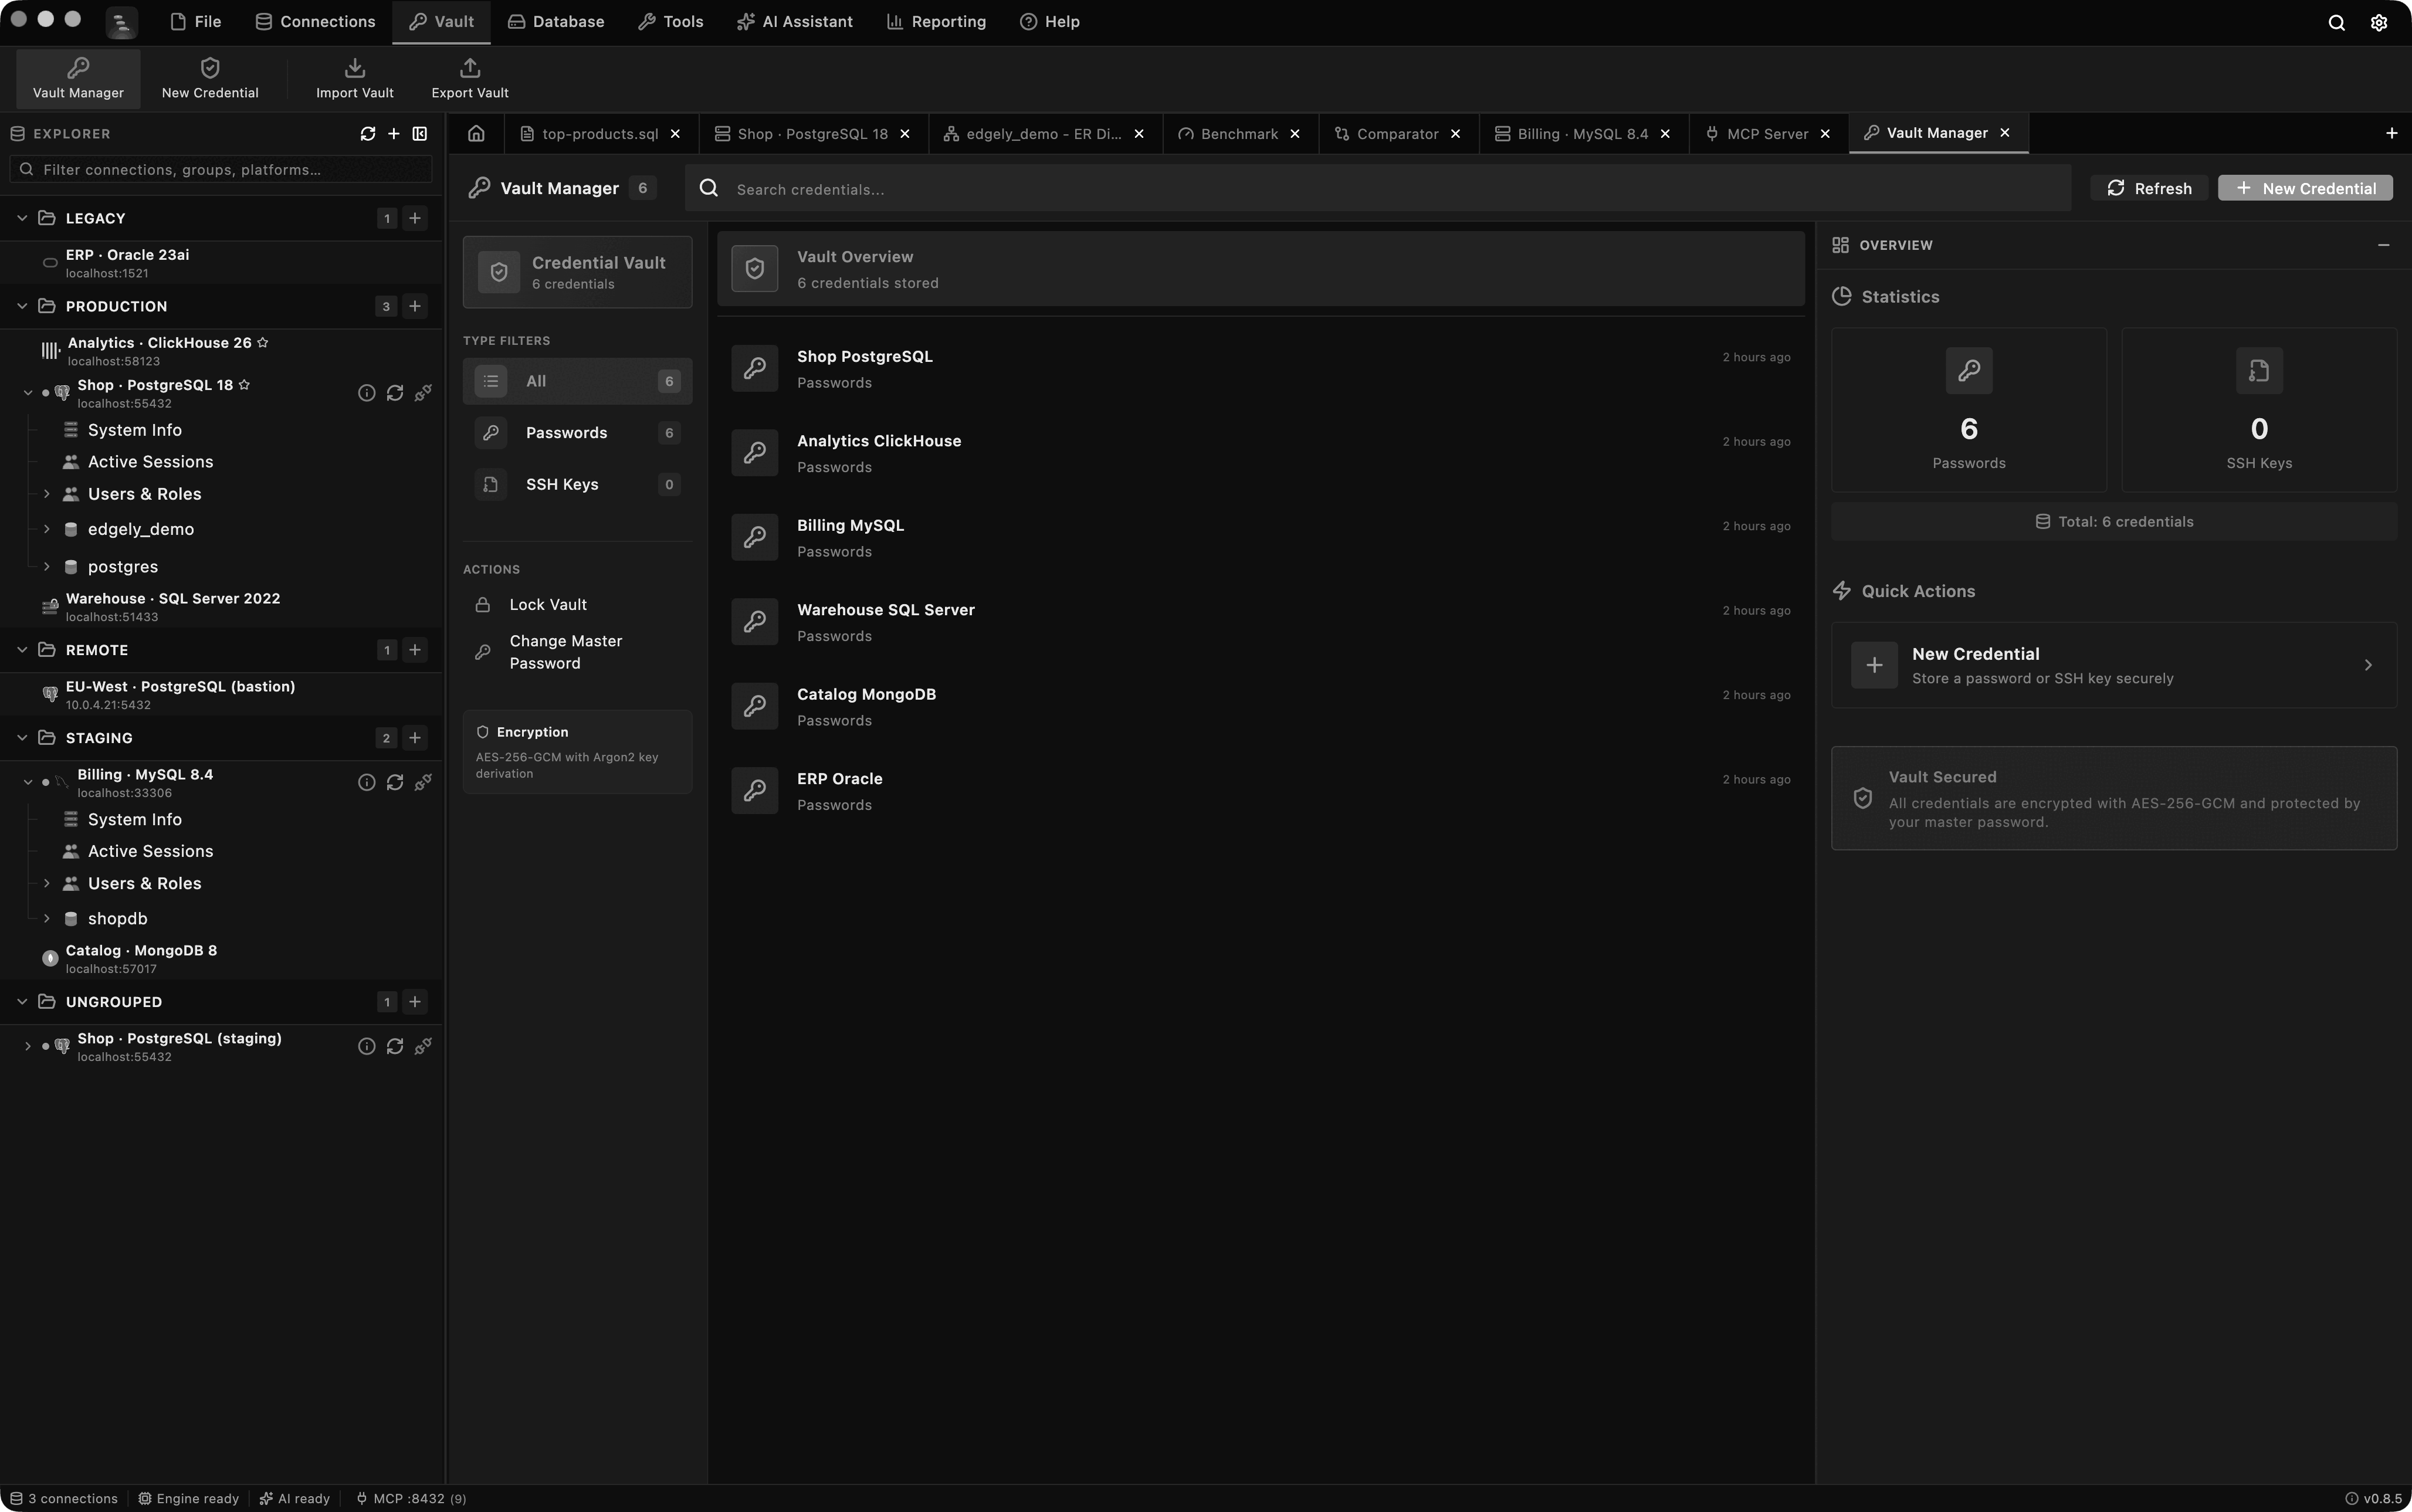Click the Refresh button in Vault Manager

pos(2149,188)
